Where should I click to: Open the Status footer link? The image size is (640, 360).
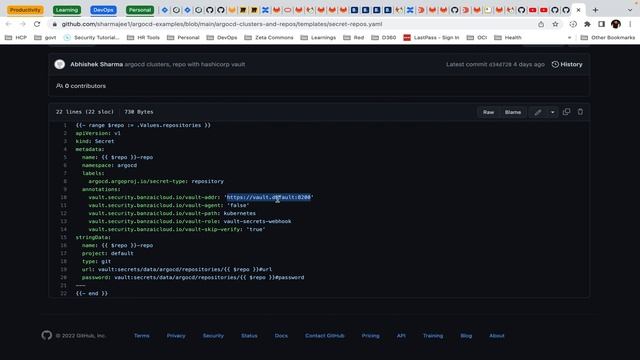[249, 336]
